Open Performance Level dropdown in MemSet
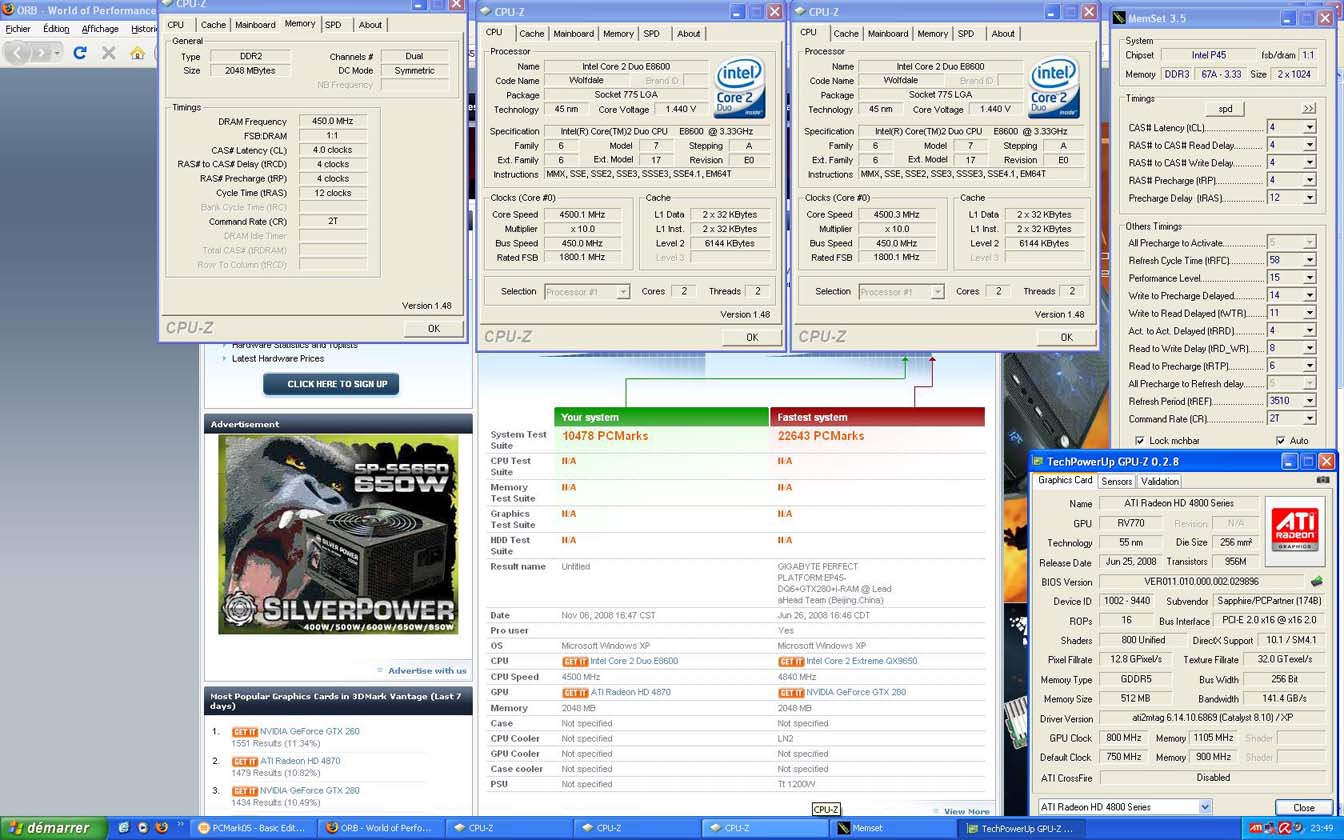1344x840 pixels. coord(1308,278)
